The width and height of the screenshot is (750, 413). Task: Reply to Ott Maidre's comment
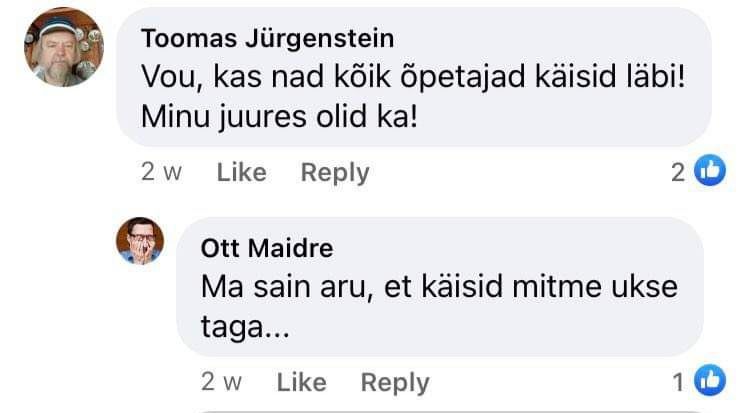(x=395, y=382)
